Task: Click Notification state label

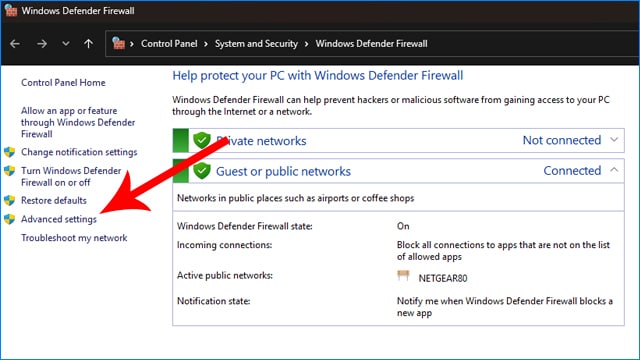Action: [213, 301]
